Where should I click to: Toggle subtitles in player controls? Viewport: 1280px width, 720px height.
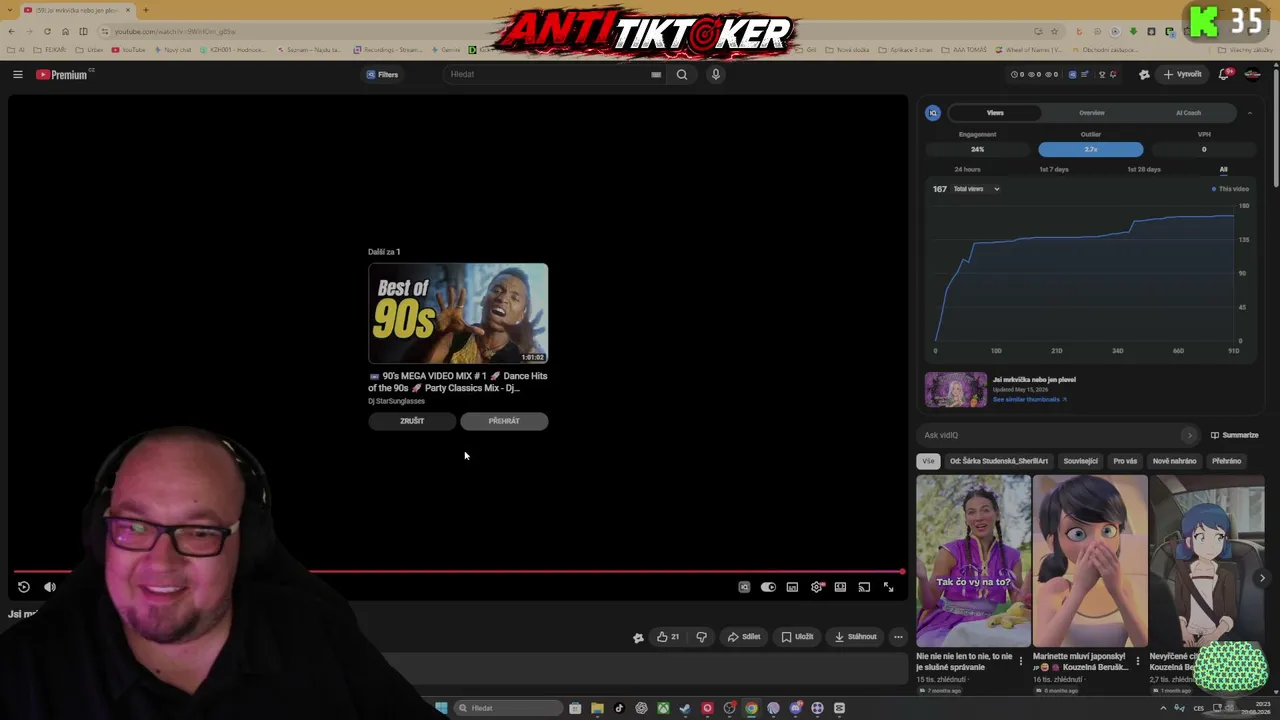click(x=792, y=587)
